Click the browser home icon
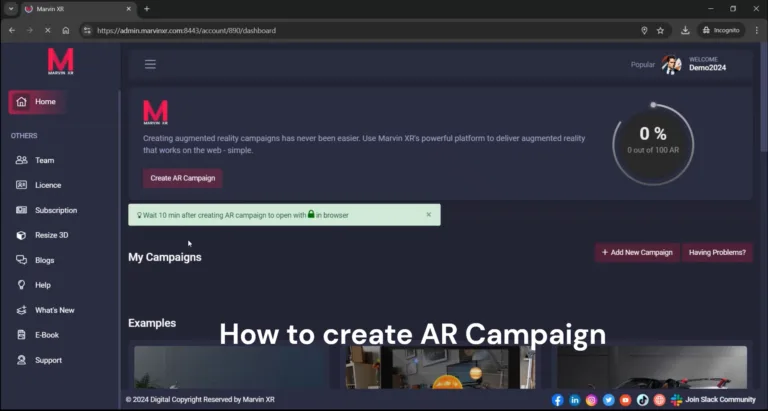Viewport: 768px width, 411px height. 66,30
